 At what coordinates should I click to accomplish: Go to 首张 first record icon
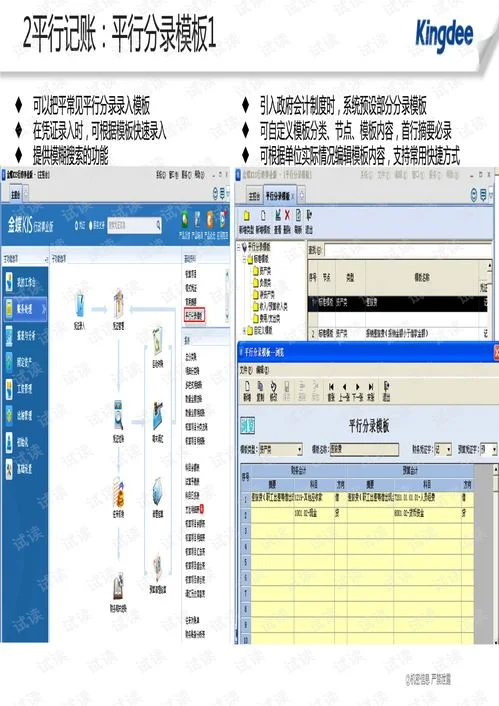pos(331,386)
